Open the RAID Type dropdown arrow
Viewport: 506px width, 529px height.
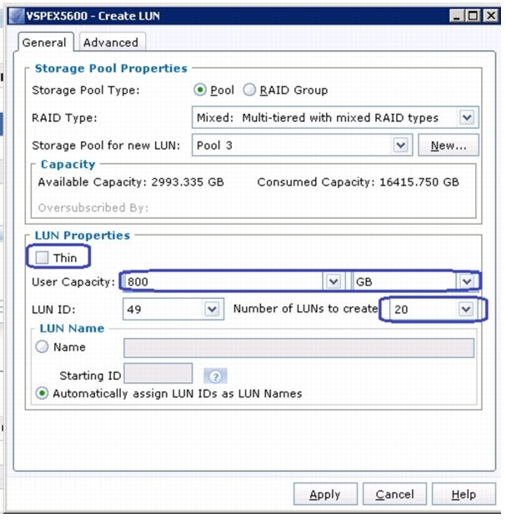coord(467,118)
